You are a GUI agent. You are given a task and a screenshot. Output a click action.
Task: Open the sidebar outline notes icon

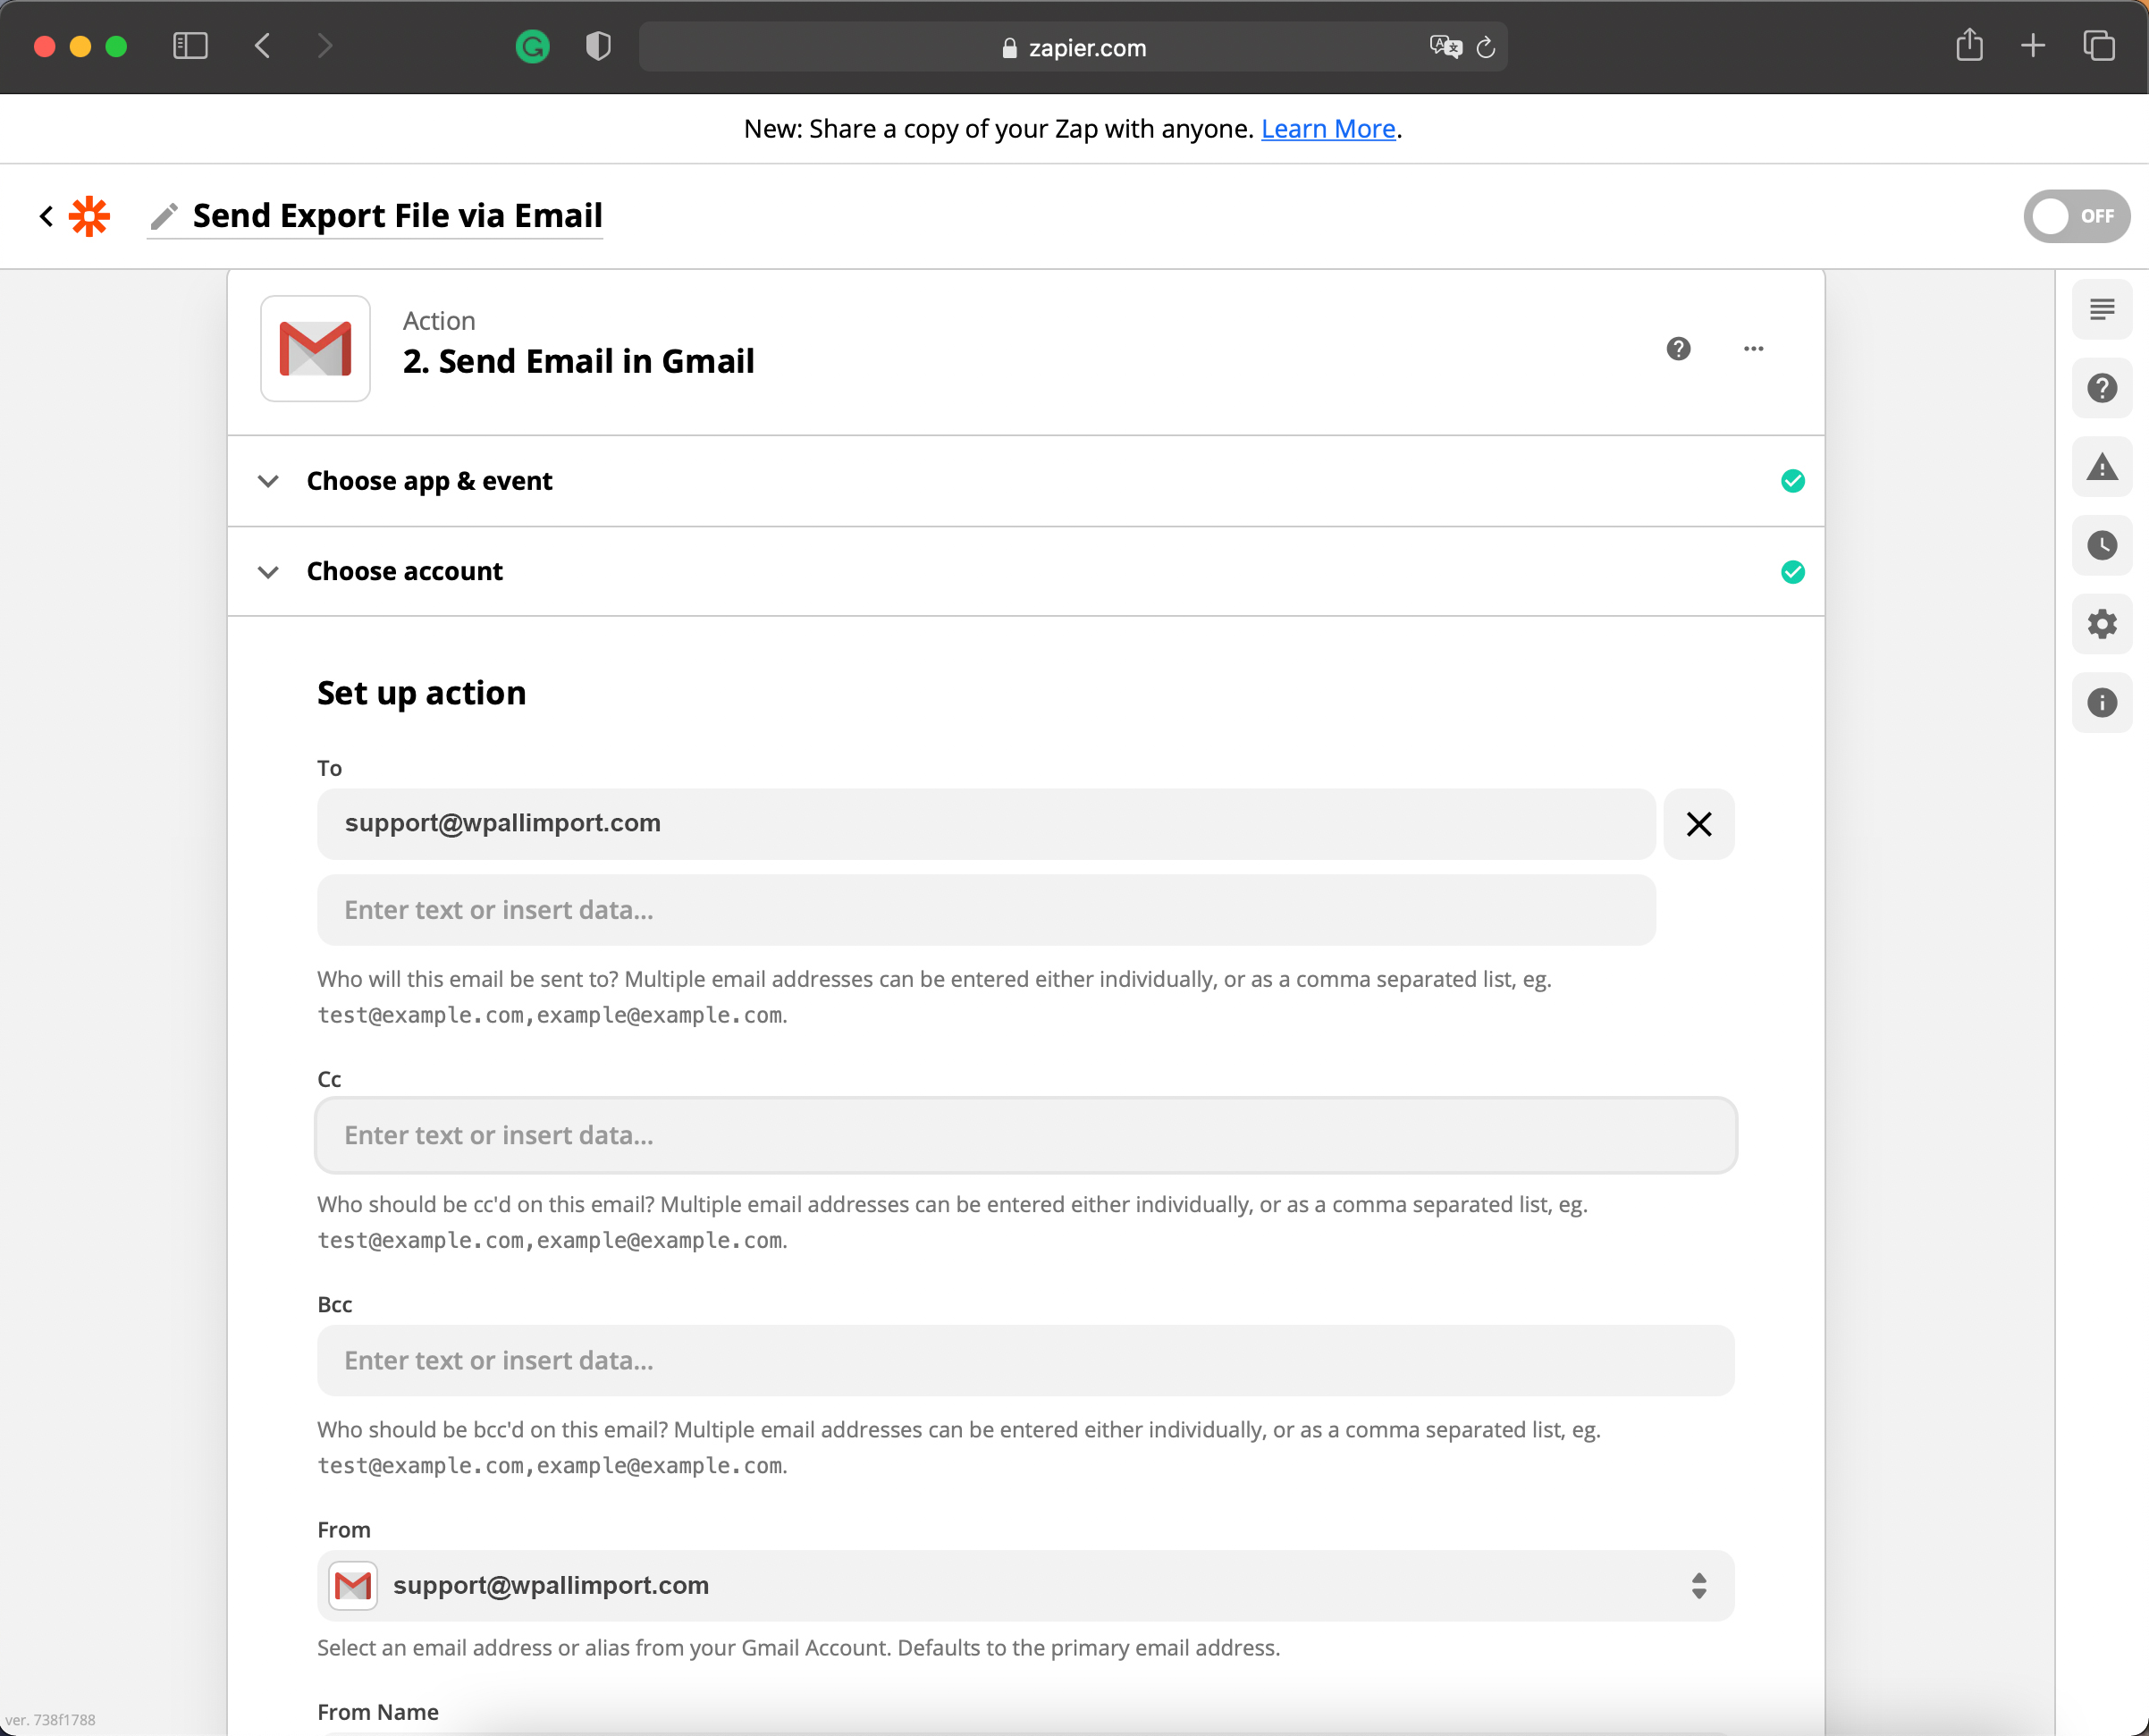pos(2101,310)
